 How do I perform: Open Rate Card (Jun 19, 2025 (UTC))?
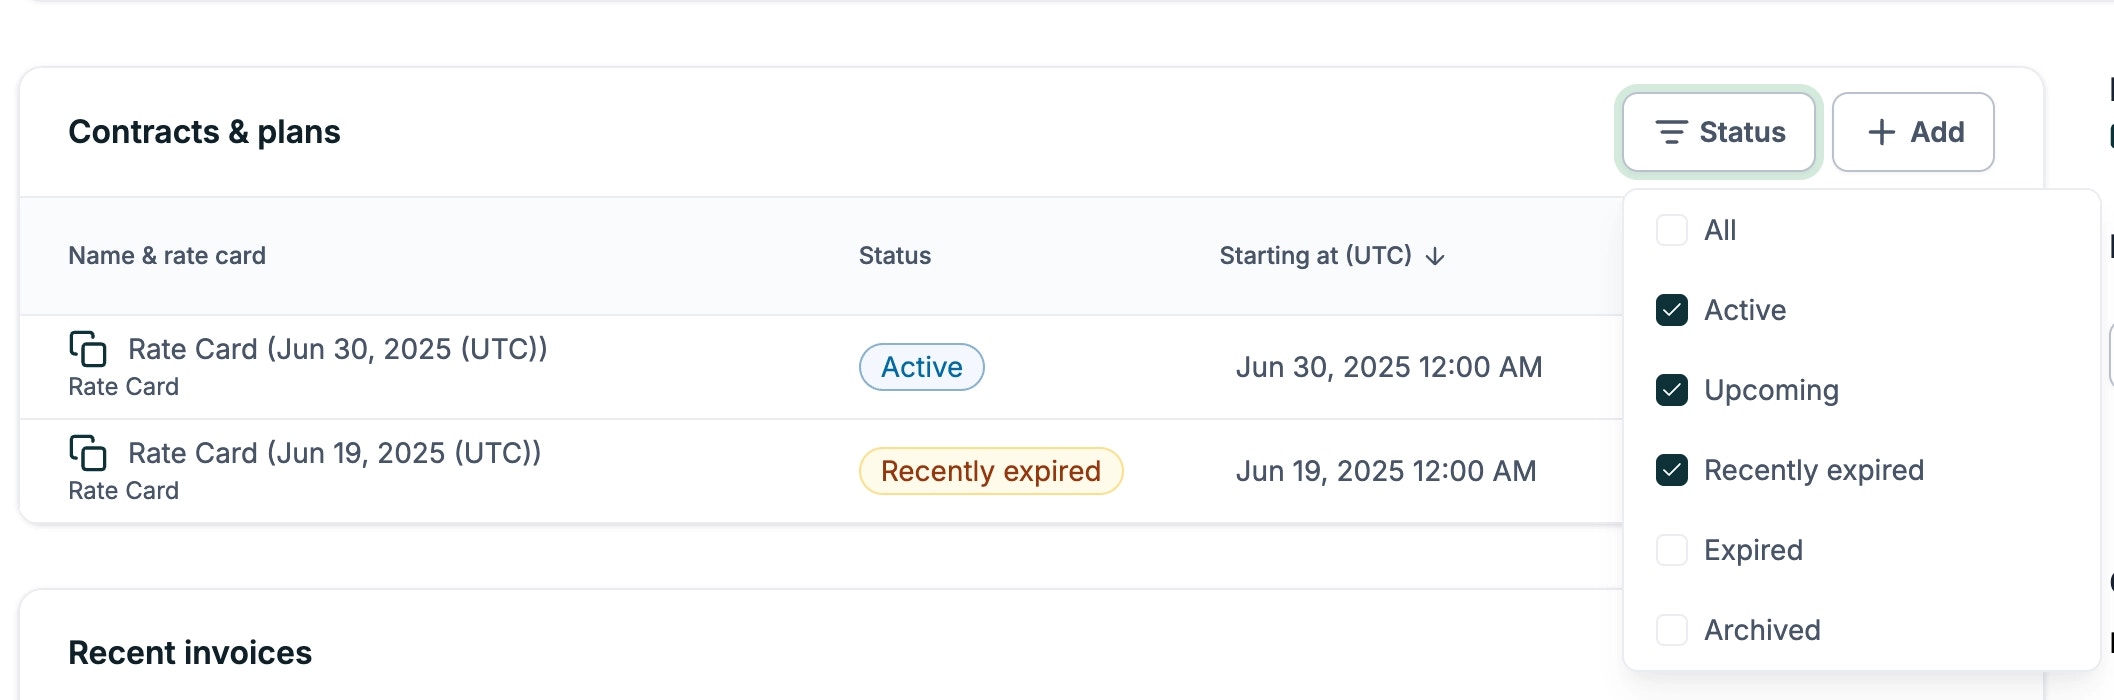tap(333, 453)
